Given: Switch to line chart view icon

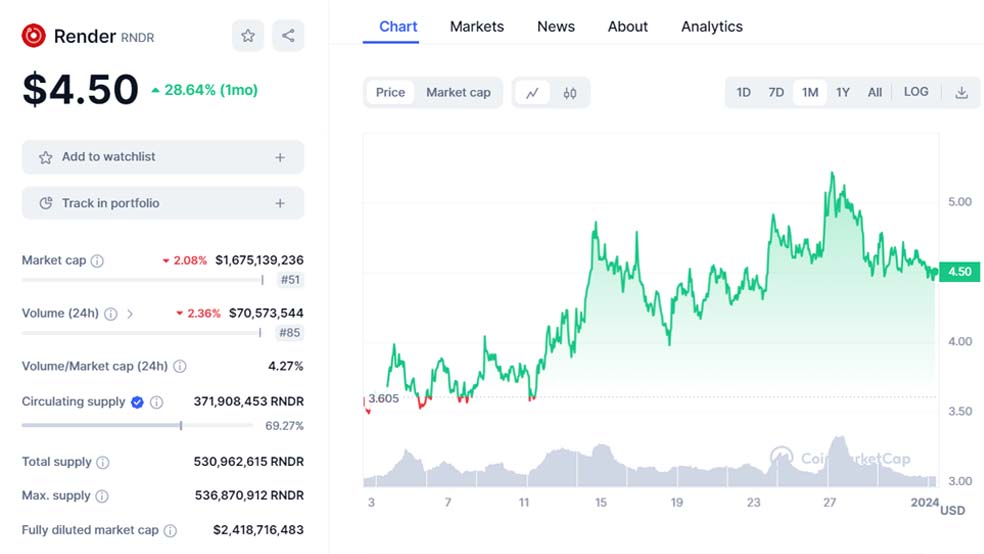Looking at the screenshot, I should click(532, 93).
